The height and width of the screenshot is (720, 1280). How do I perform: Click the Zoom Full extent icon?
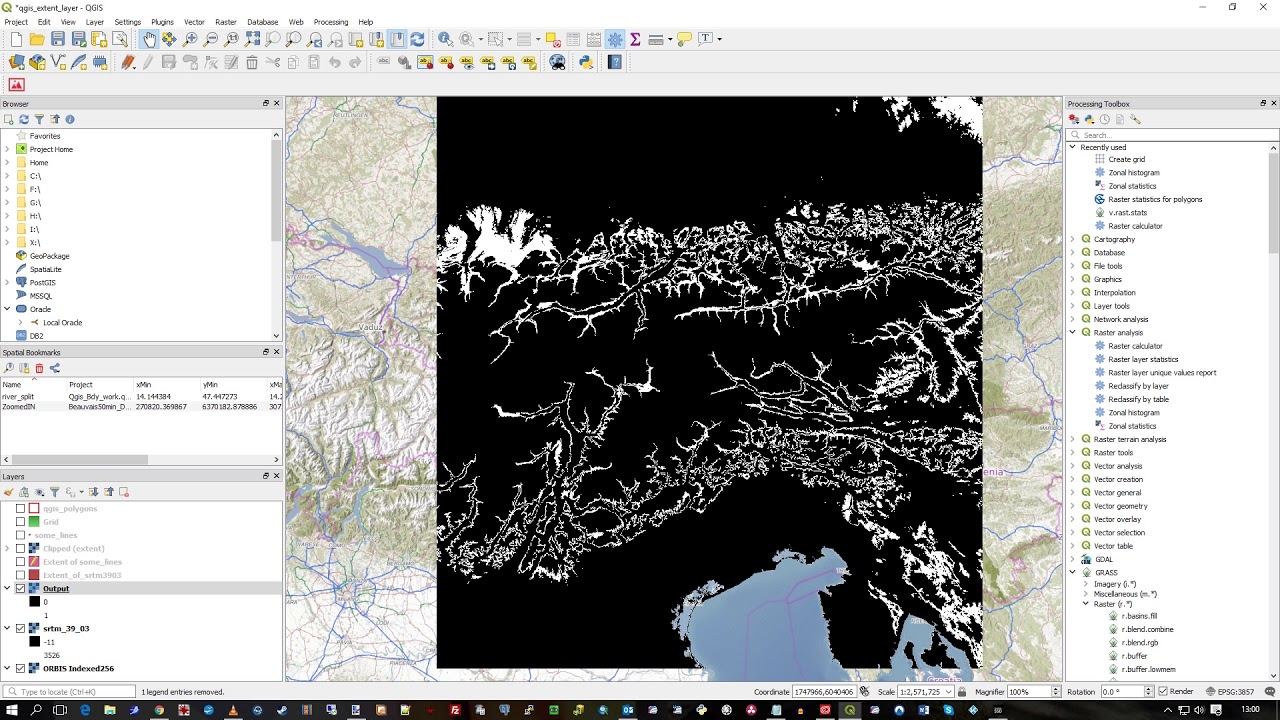click(x=253, y=39)
